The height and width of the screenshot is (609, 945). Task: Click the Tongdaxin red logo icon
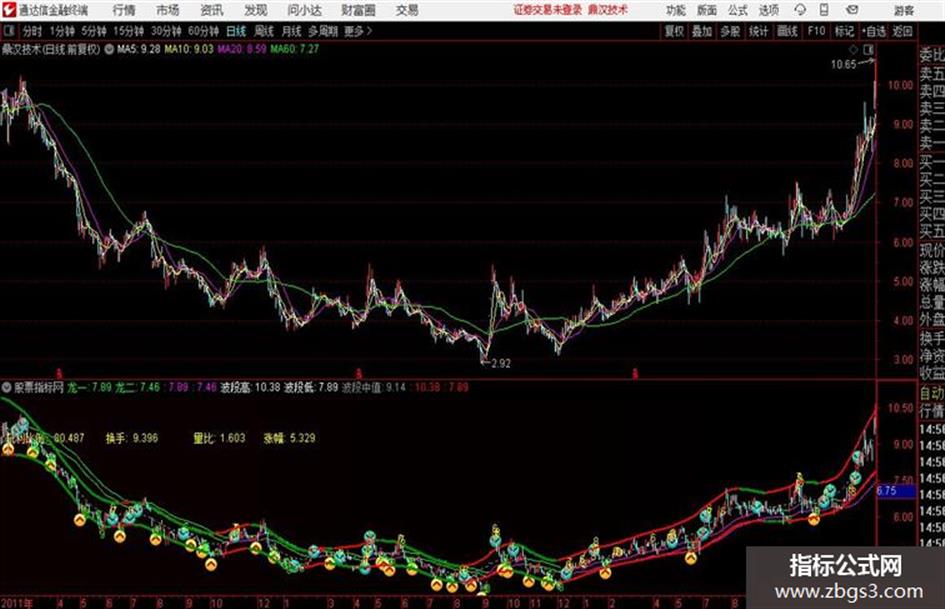tap(9, 10)
